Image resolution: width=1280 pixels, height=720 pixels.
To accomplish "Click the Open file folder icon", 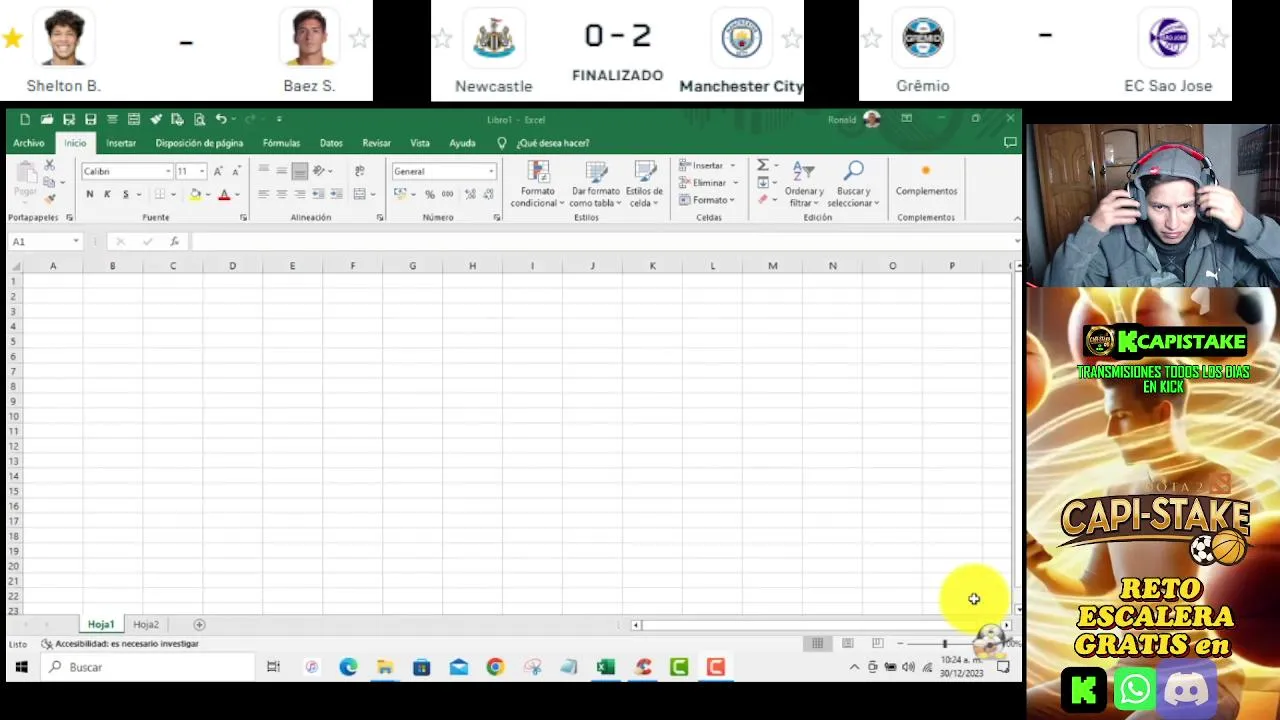I will click(47, 119).
